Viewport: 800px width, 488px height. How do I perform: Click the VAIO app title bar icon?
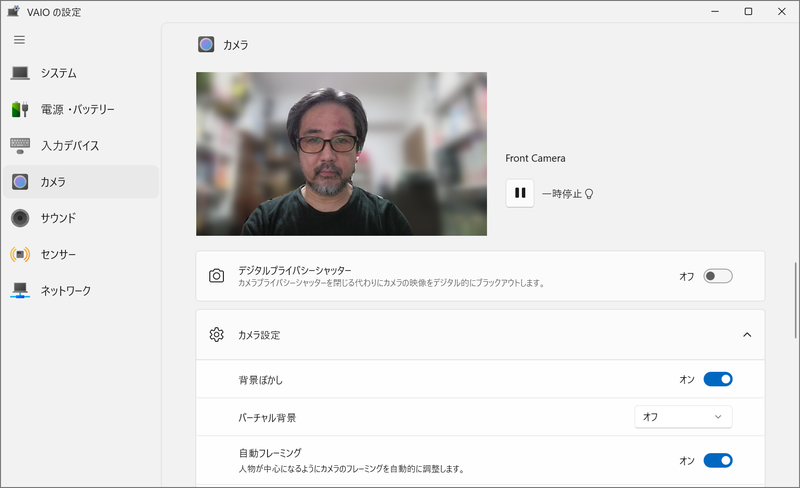pos(14,11)
